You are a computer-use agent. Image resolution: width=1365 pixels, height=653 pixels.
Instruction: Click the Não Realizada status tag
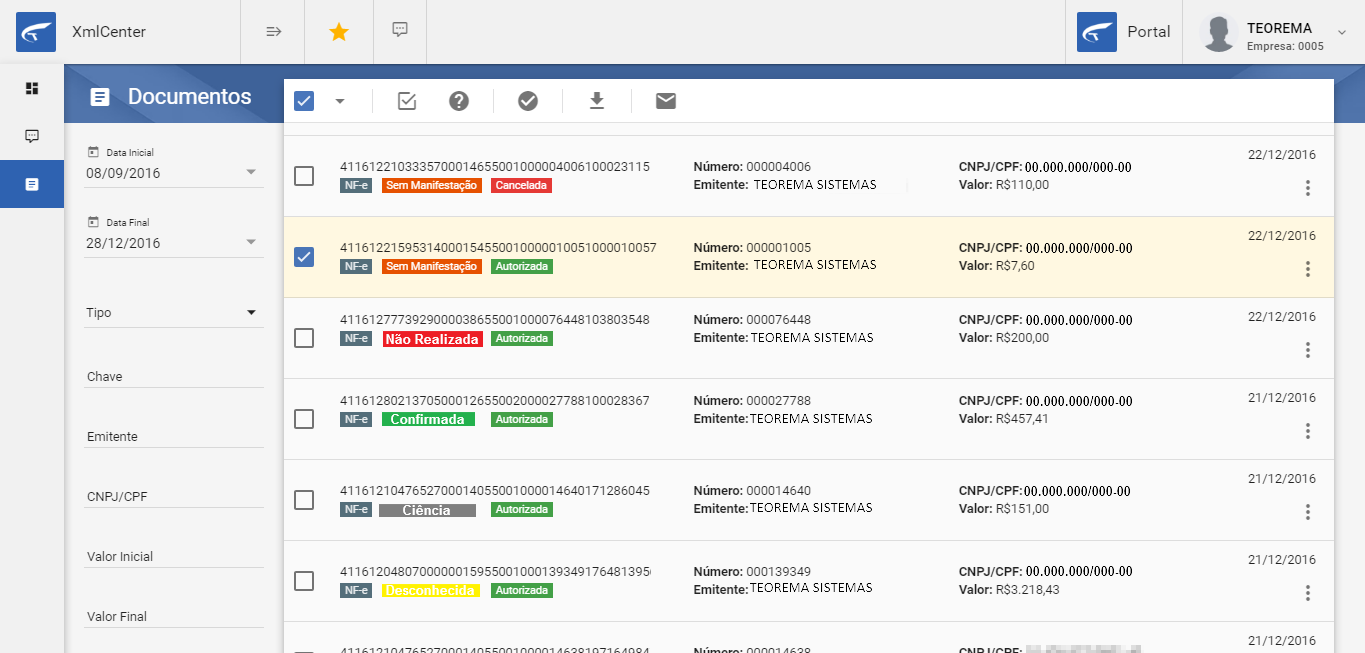[432, 339]
